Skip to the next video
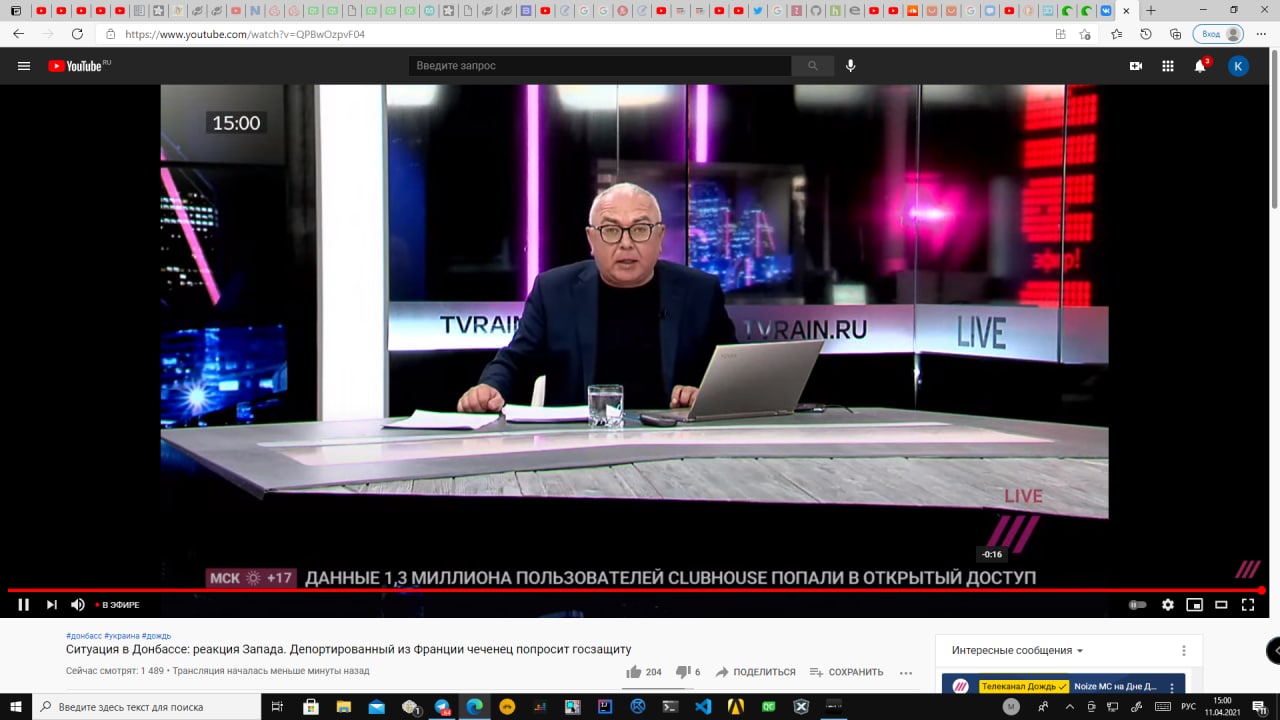 pyautogui.click(x=52, y=604)
